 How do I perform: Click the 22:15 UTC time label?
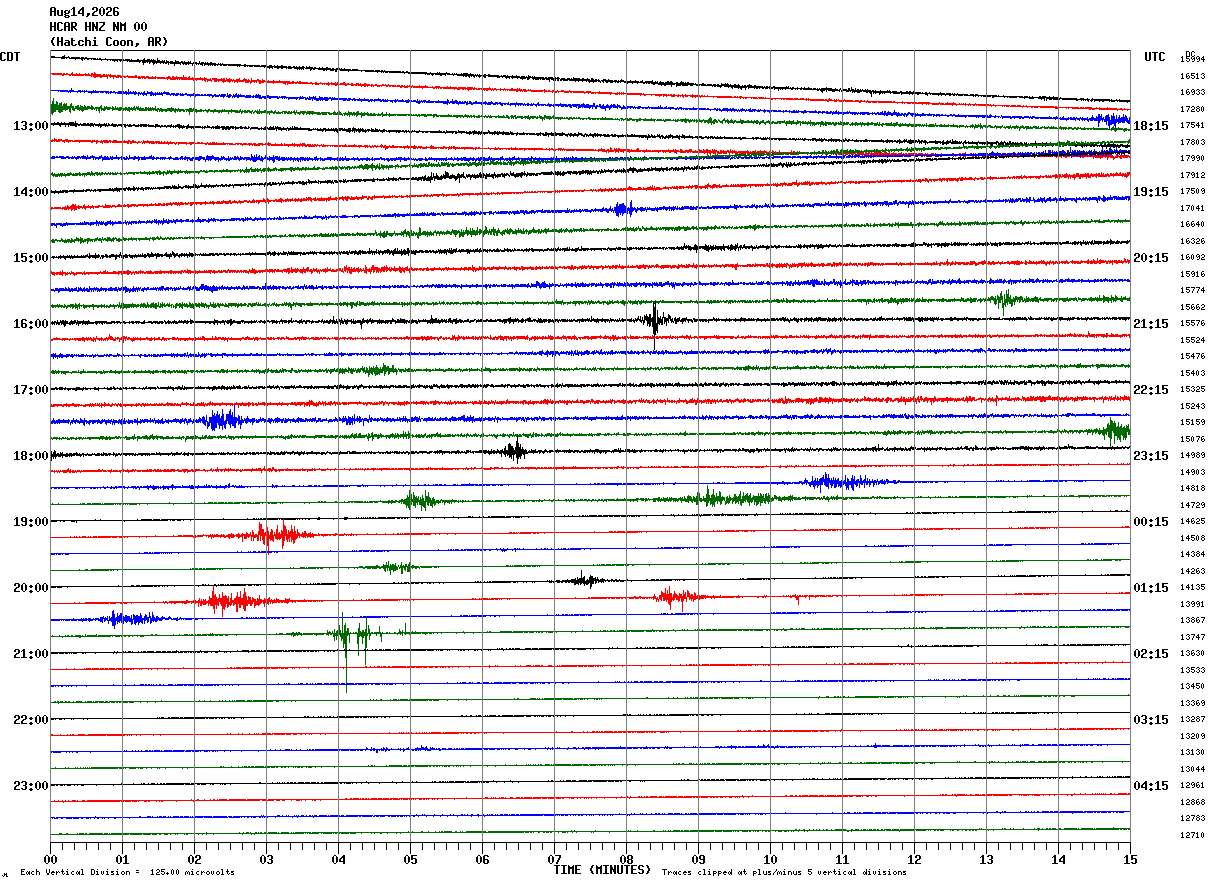coord(1151,390)
